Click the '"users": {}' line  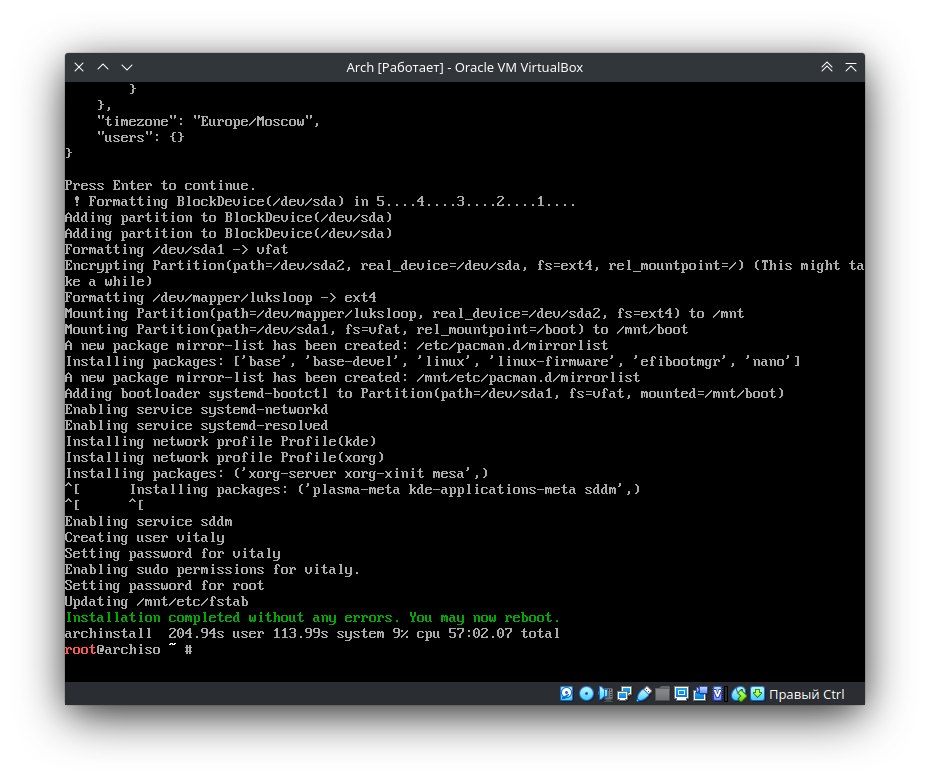pos(141,138)
